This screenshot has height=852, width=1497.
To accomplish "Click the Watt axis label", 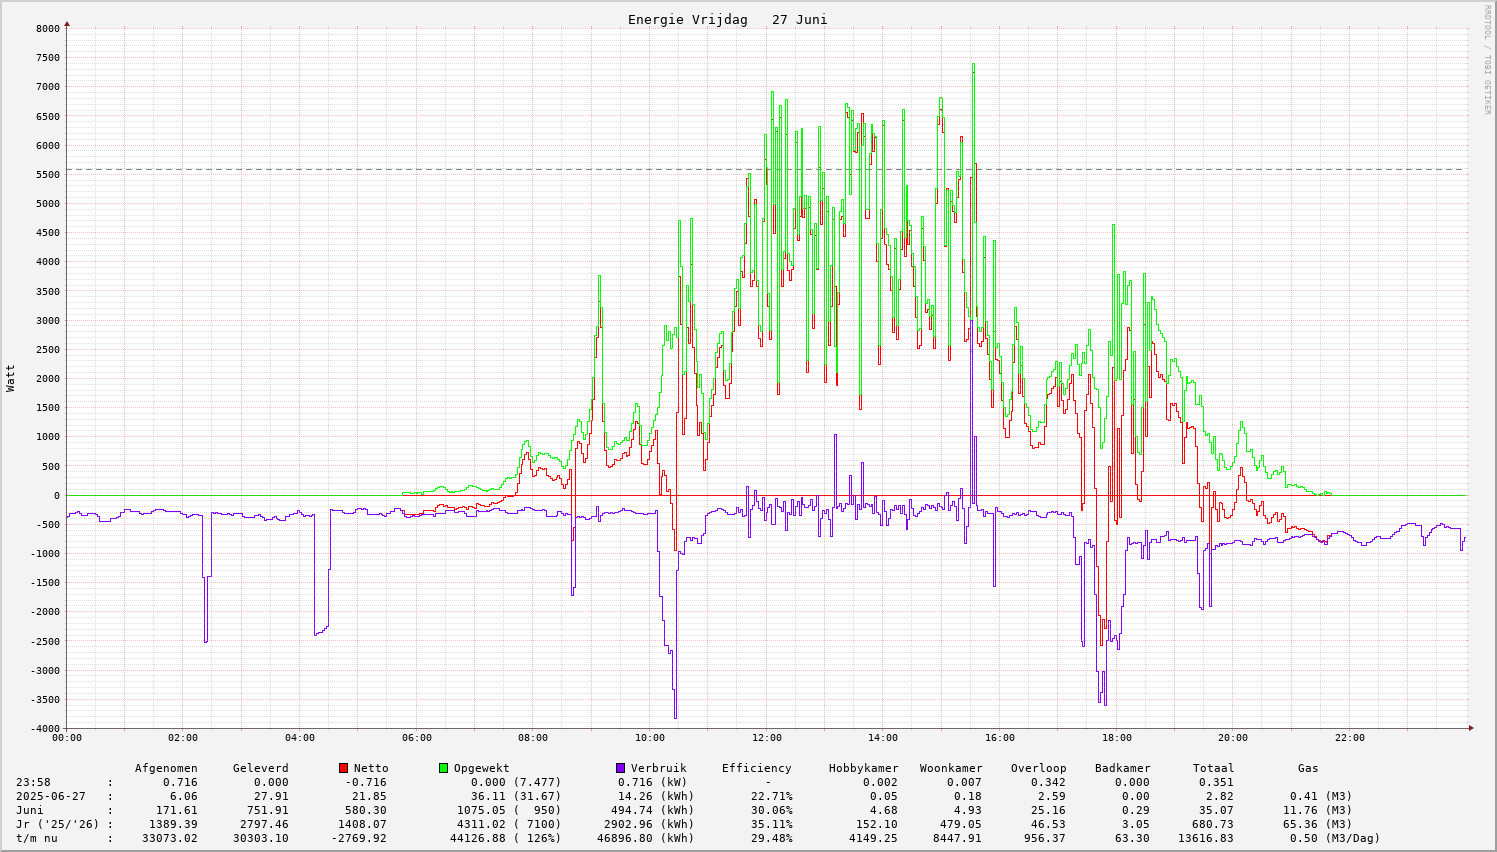I will [x=11, y=378].
